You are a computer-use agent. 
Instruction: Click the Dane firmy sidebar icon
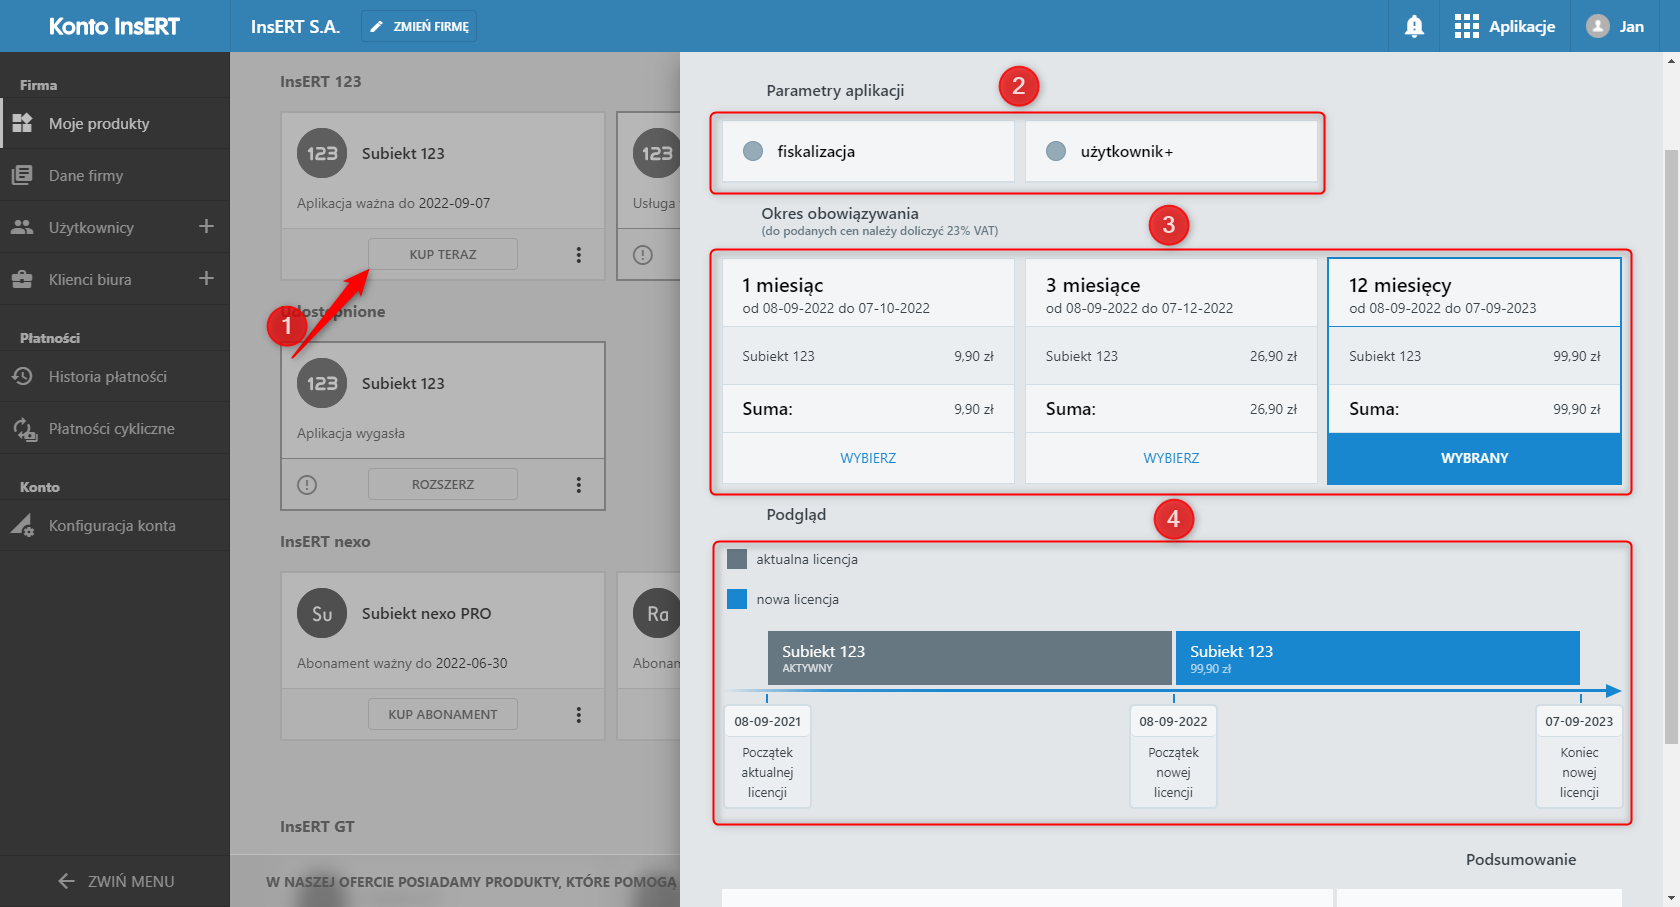(x=22, y=176)
